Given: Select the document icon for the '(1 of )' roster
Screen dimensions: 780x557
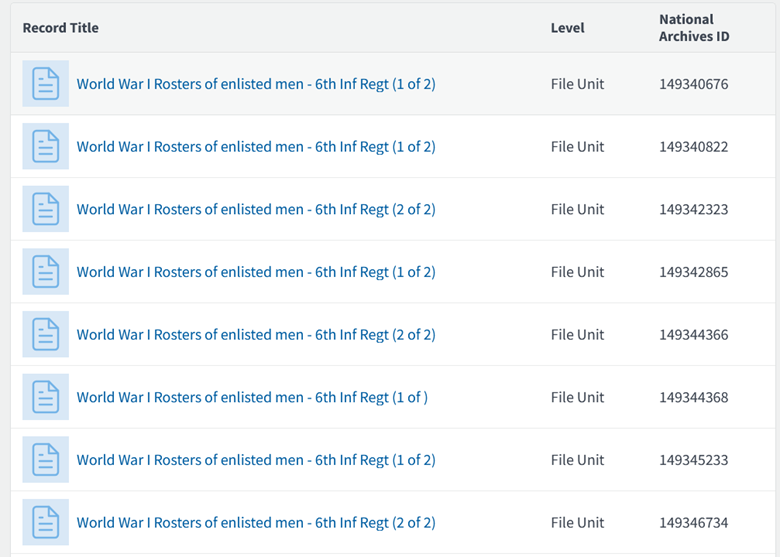Looking at the screenshot, I should coord(46,397).
